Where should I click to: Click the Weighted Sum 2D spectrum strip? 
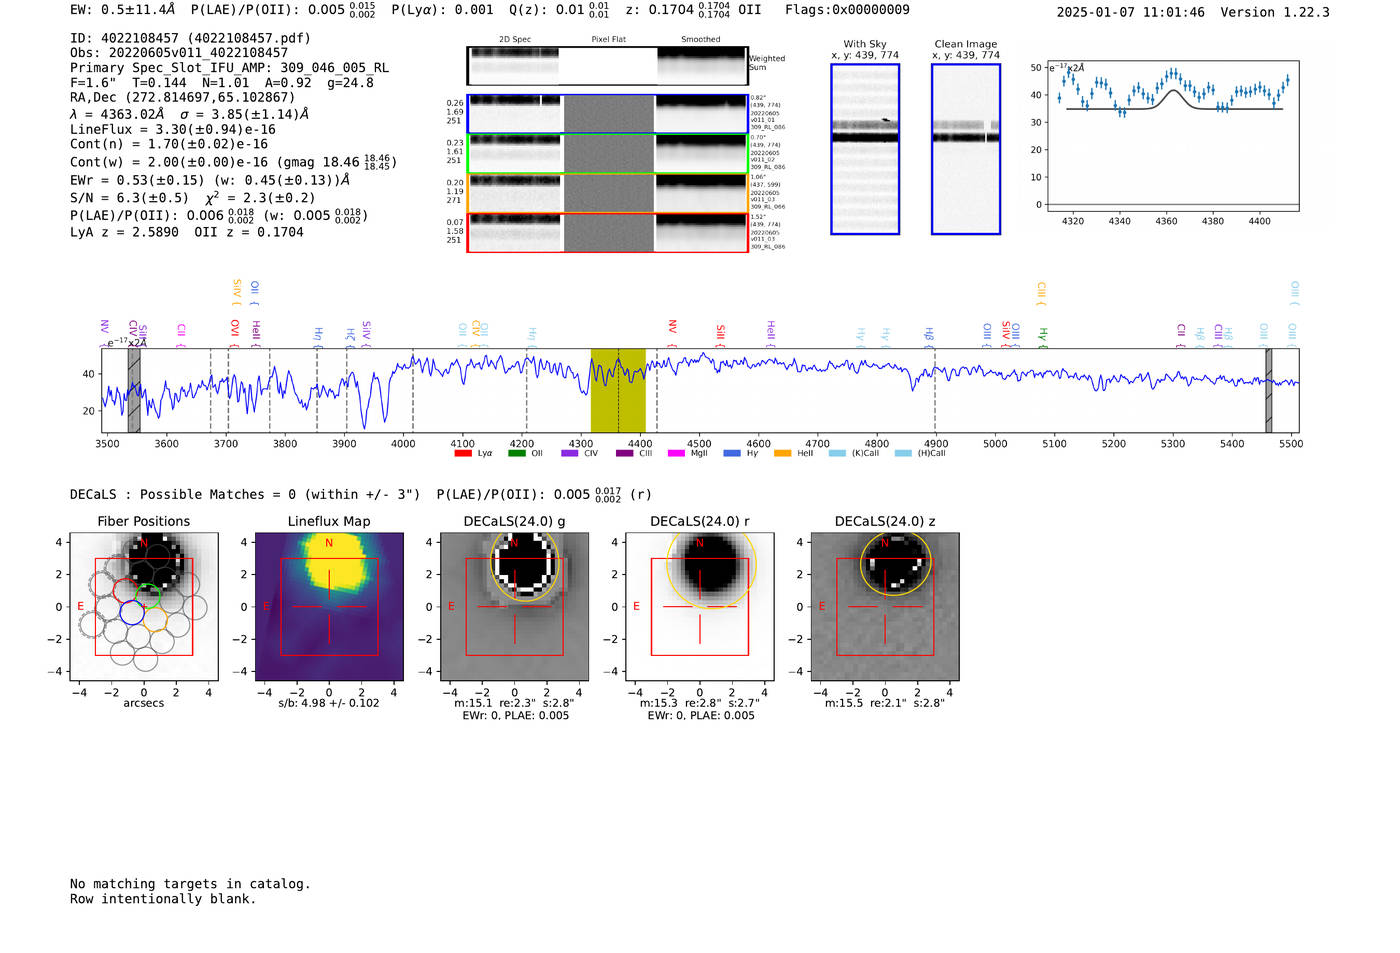(607, 66)
